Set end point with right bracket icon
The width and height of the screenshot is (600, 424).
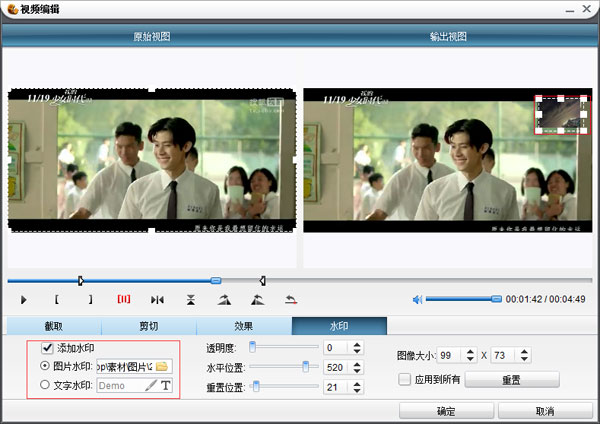click(x=90, y=299)
